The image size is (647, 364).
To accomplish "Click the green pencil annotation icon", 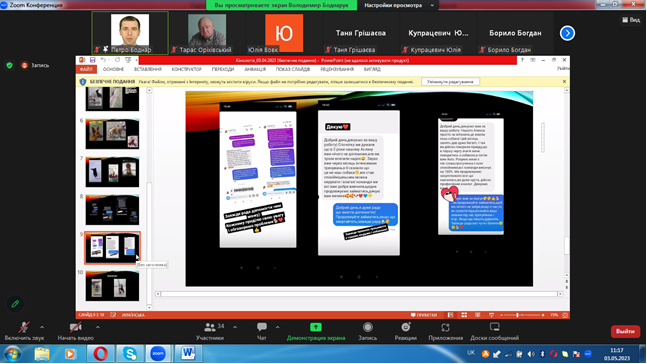I will 15,304.
